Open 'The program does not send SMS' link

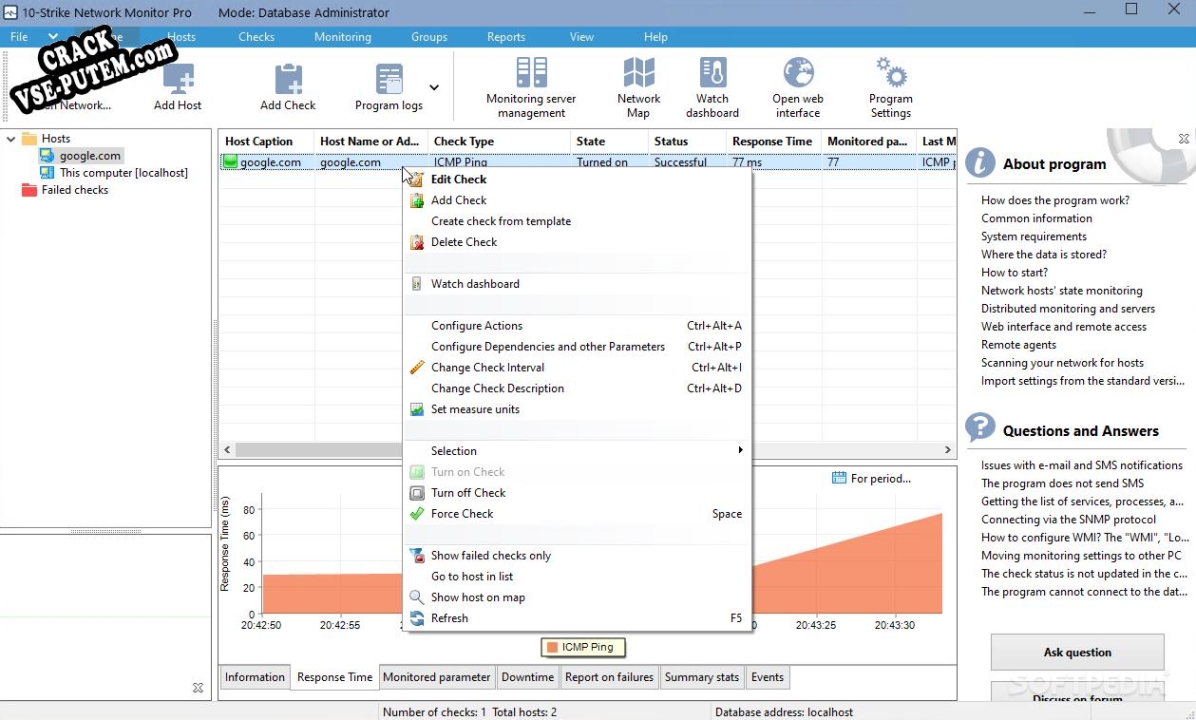coord(1063,484)
